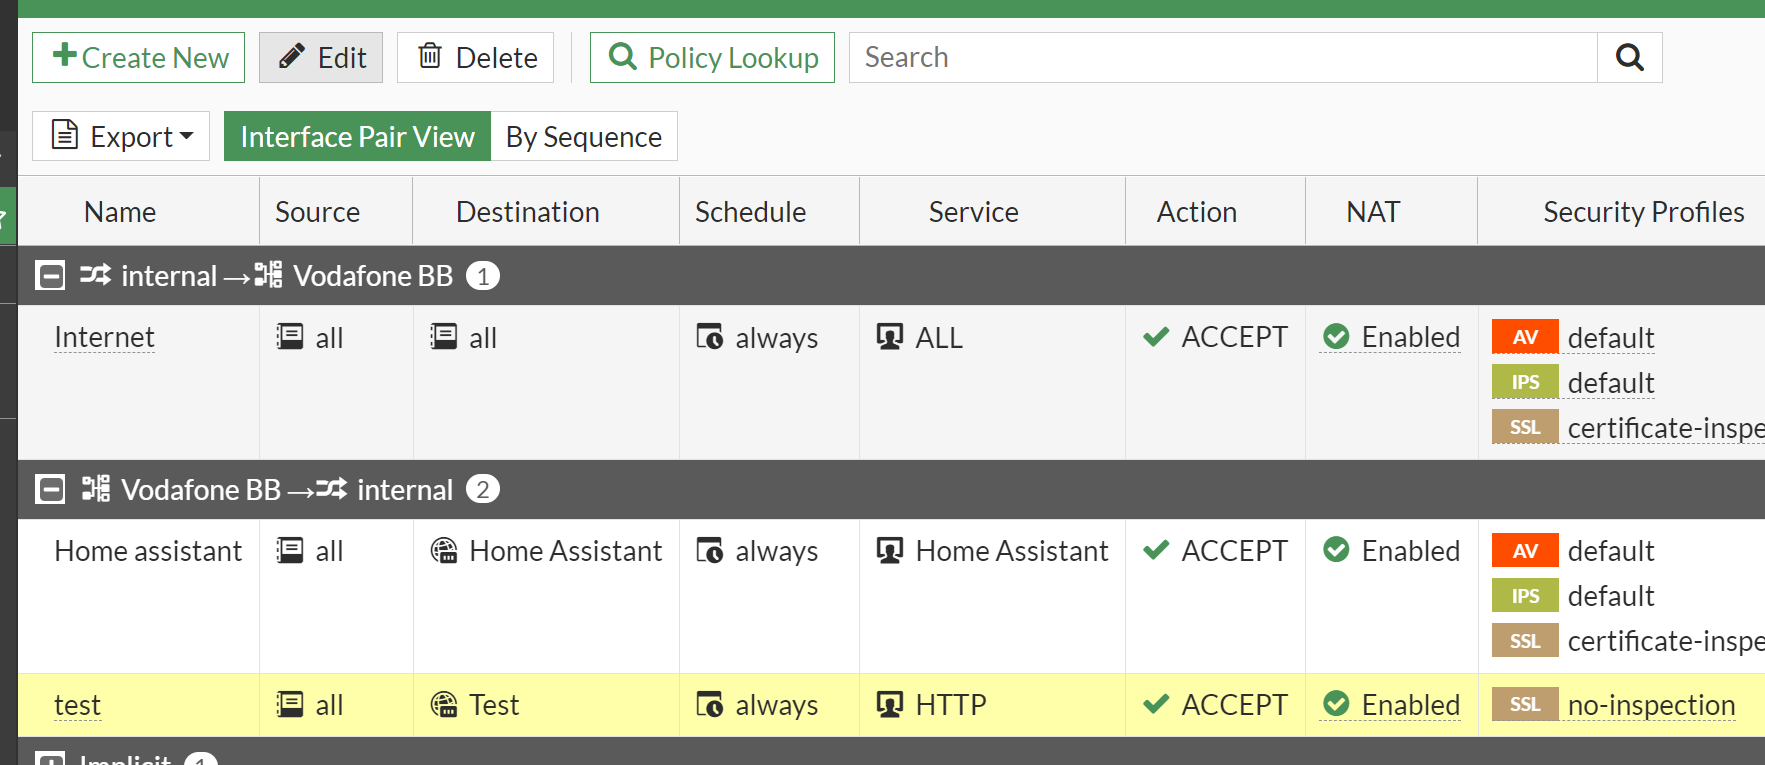The height and width of the screenshot is (765, 1765).
Task: Click the Enabled NAT status in test row
Action: click(1410, 705)
